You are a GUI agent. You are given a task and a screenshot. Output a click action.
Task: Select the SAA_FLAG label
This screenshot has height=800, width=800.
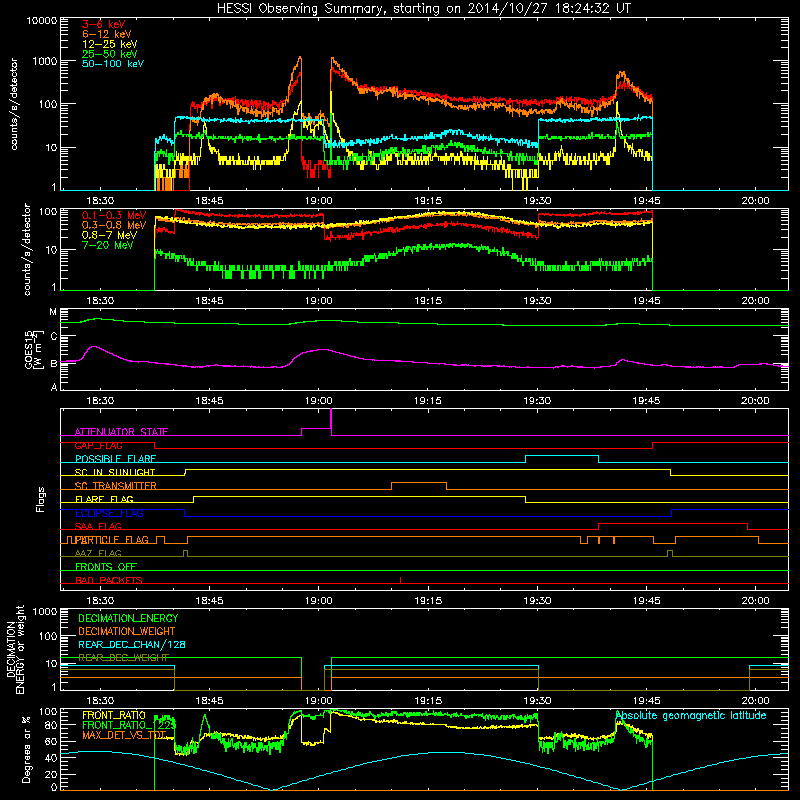[x=98, y=527]
